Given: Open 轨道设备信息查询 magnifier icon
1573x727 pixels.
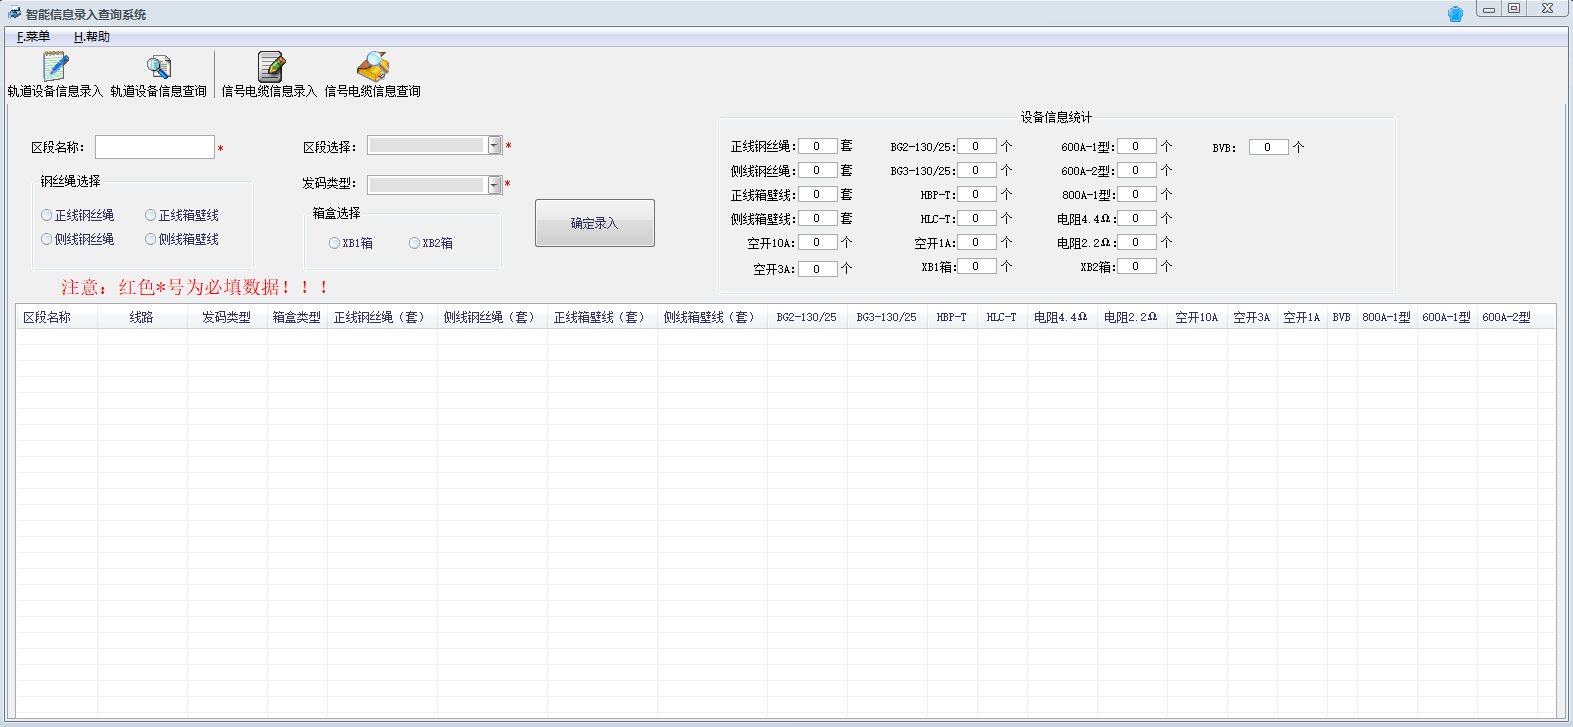Looking at the screenshot, I should click(158, 68).
